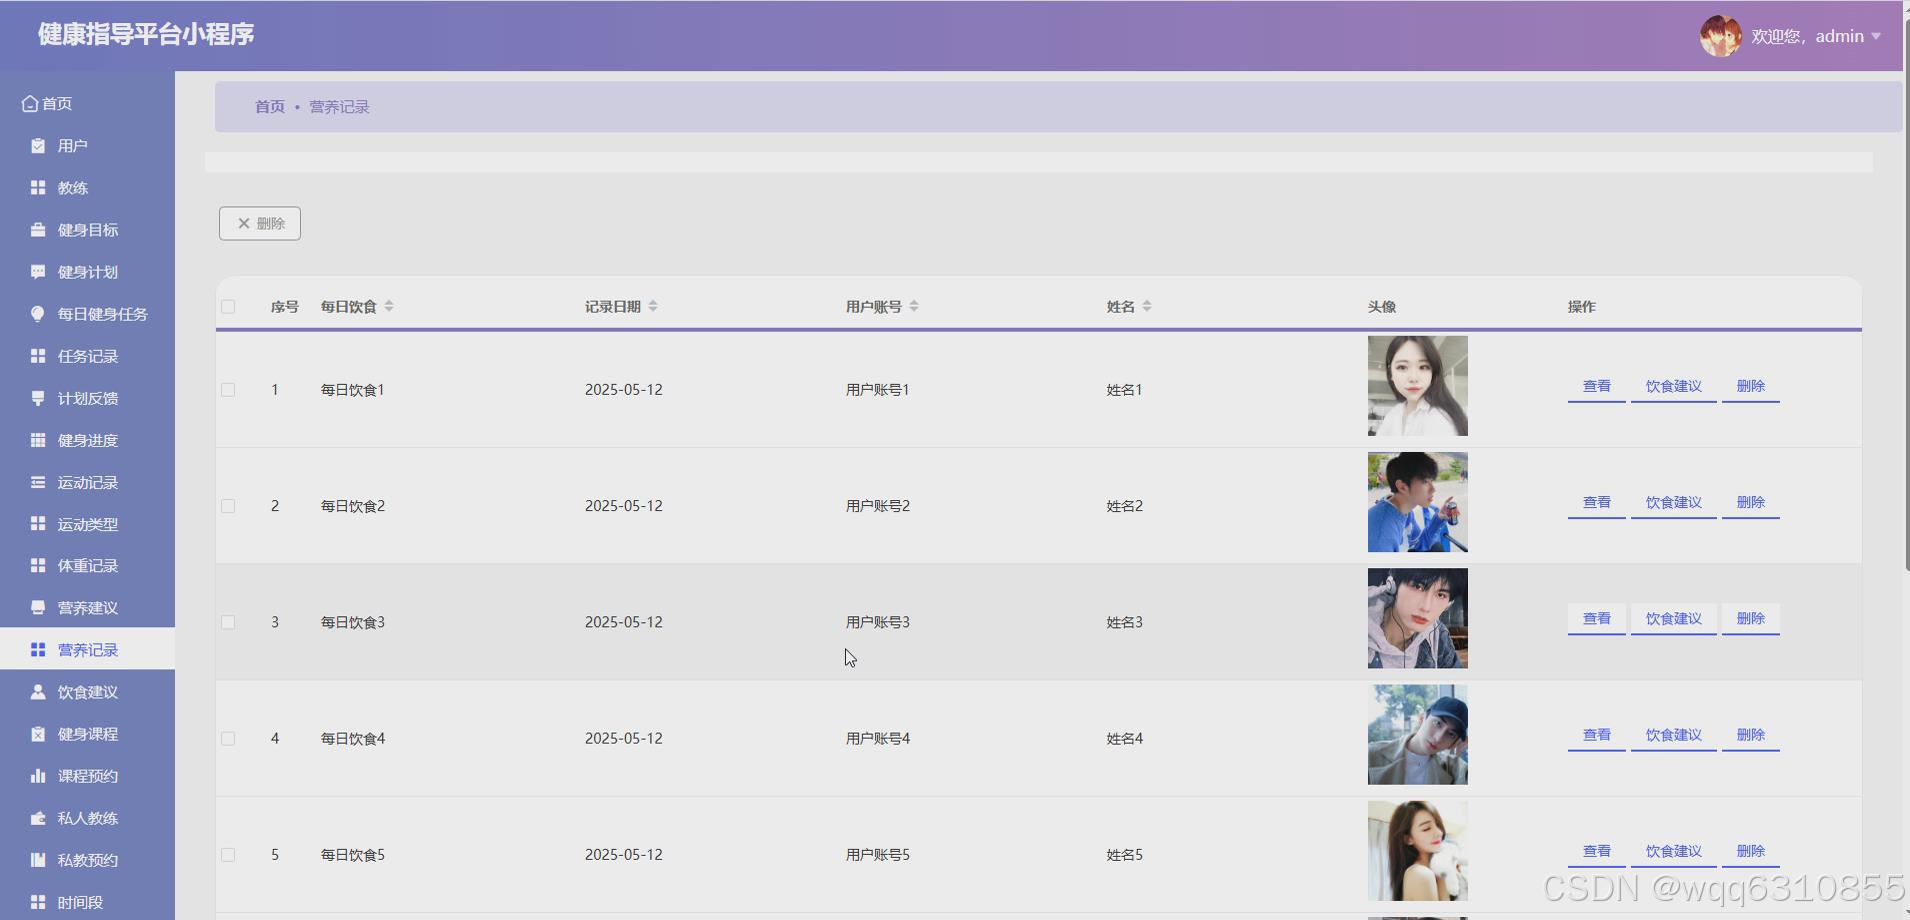Click the 健康指导平台小程序 title
This screenshot has height=920, width=1910.
(x=146, y=34)
